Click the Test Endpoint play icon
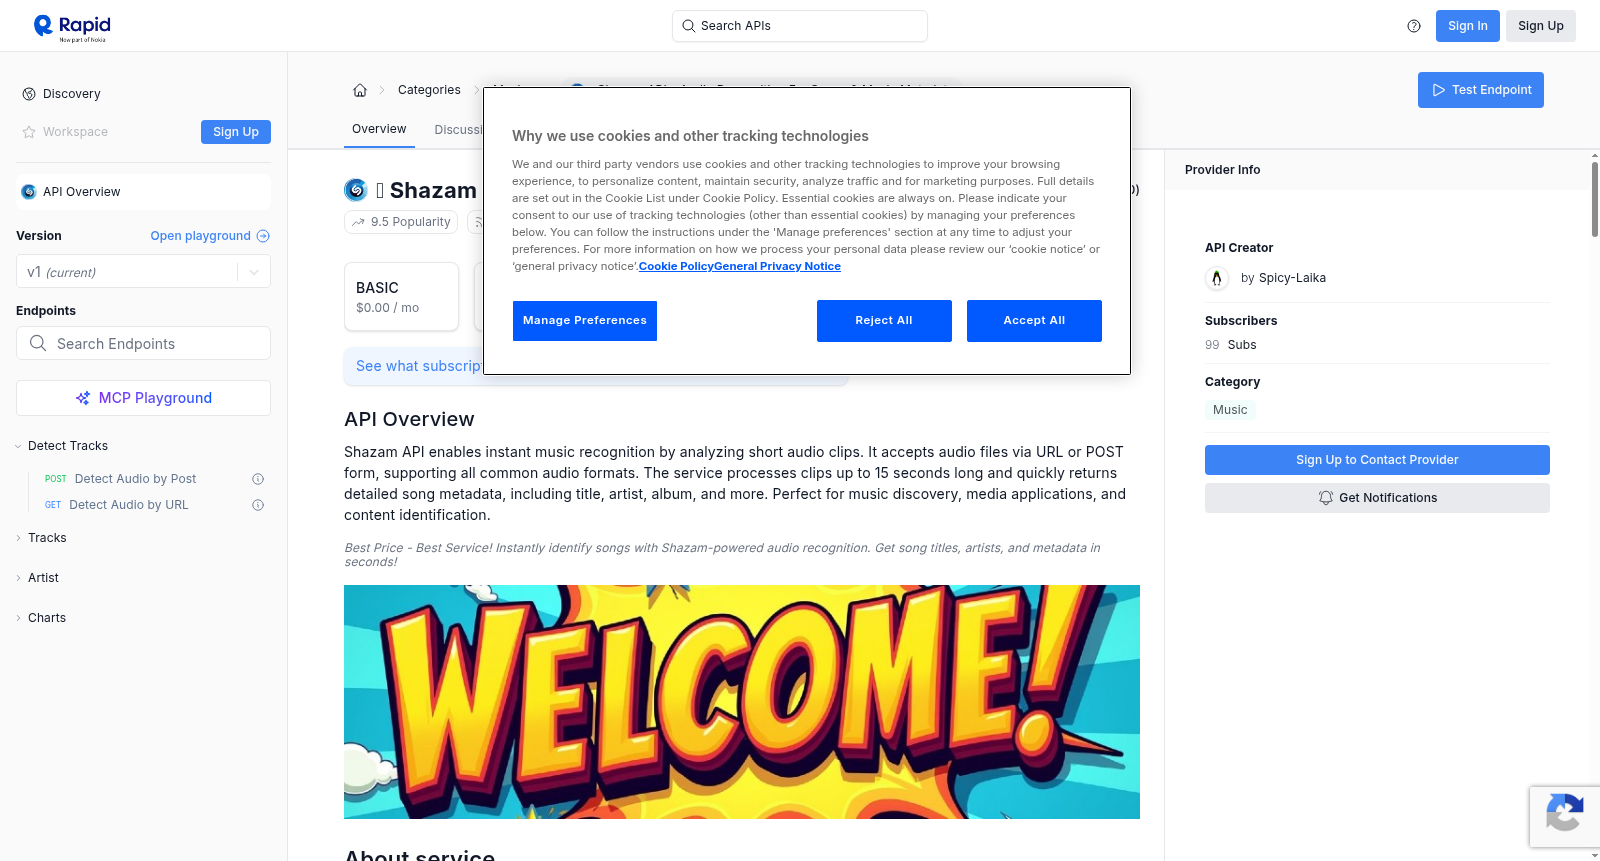 point(1439,90)
